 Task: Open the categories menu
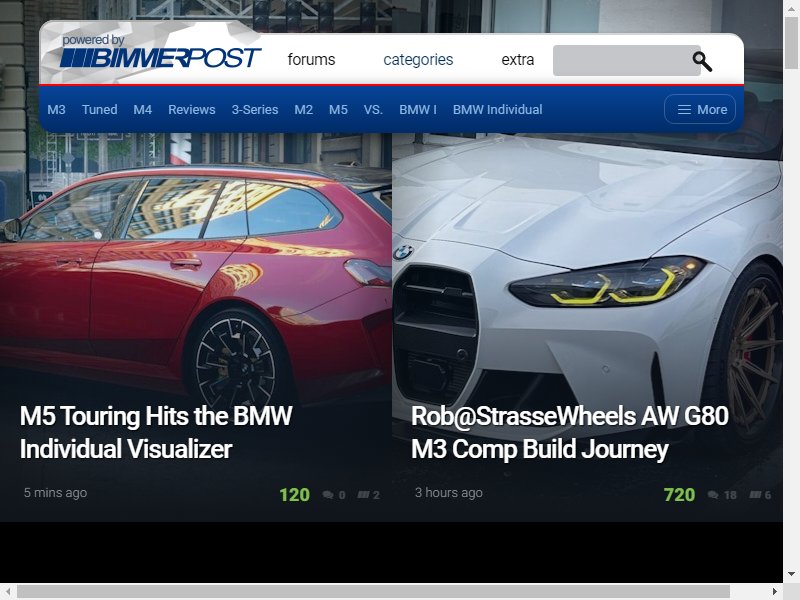(x=418, y=60)
